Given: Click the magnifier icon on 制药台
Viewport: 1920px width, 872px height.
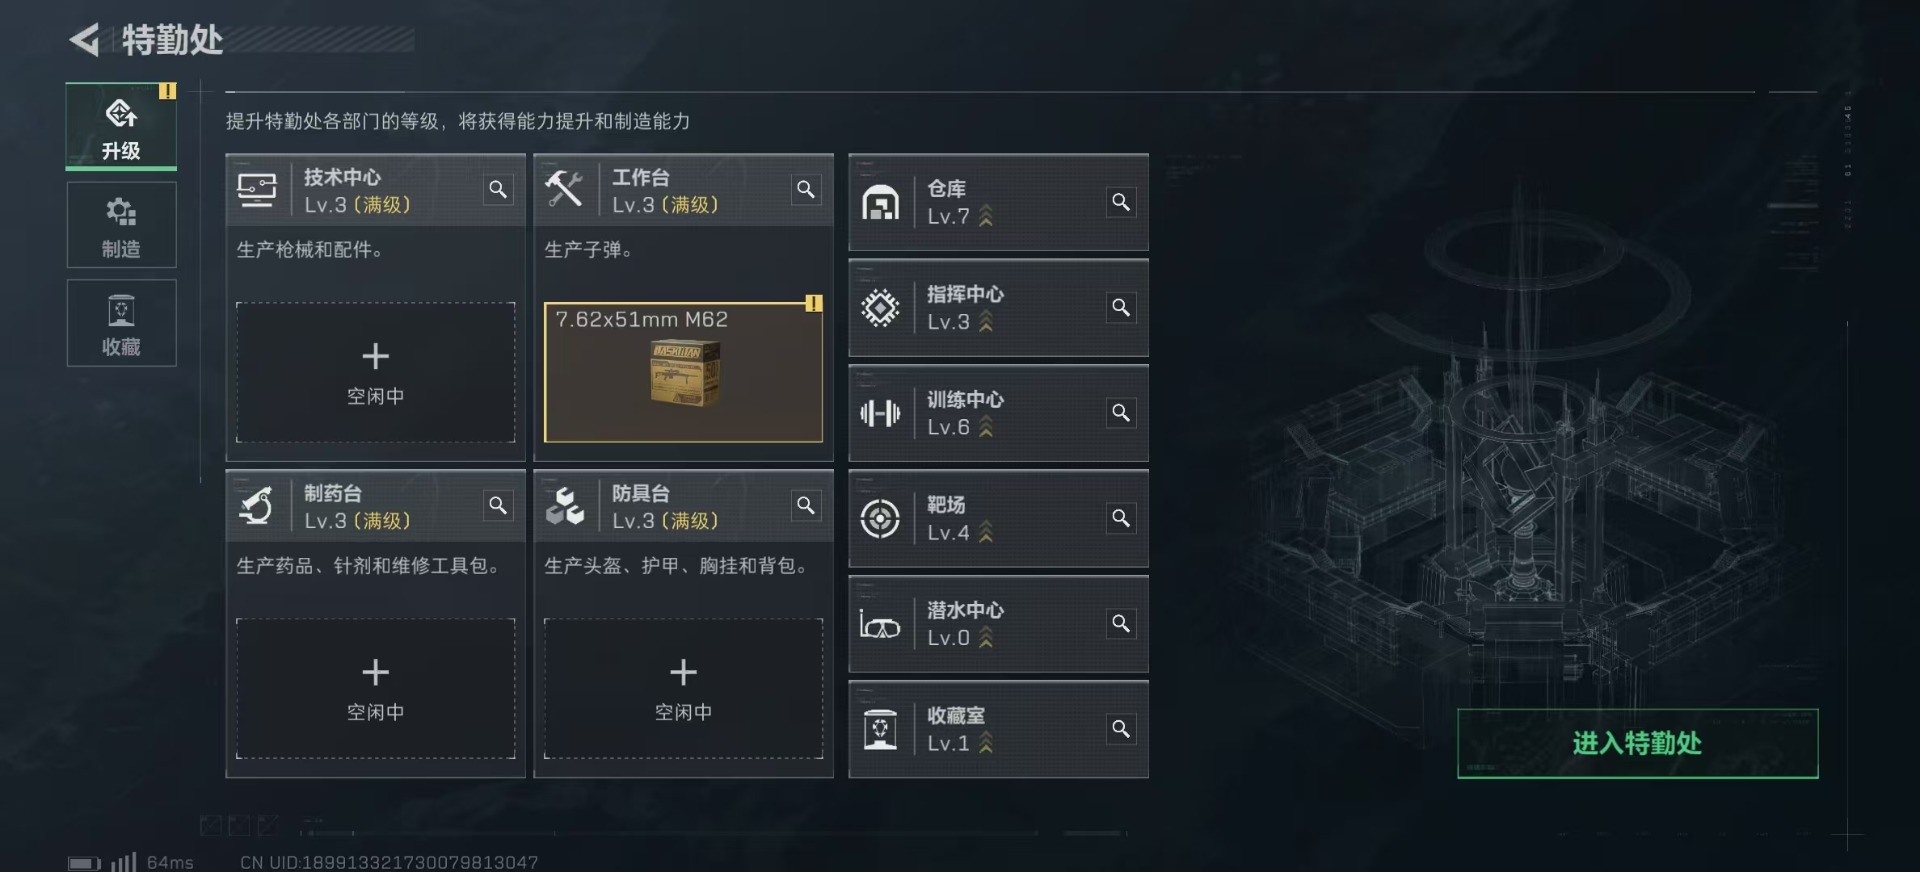Looking at the screenshot, I should pyautogui.click(x=497, y=506).
